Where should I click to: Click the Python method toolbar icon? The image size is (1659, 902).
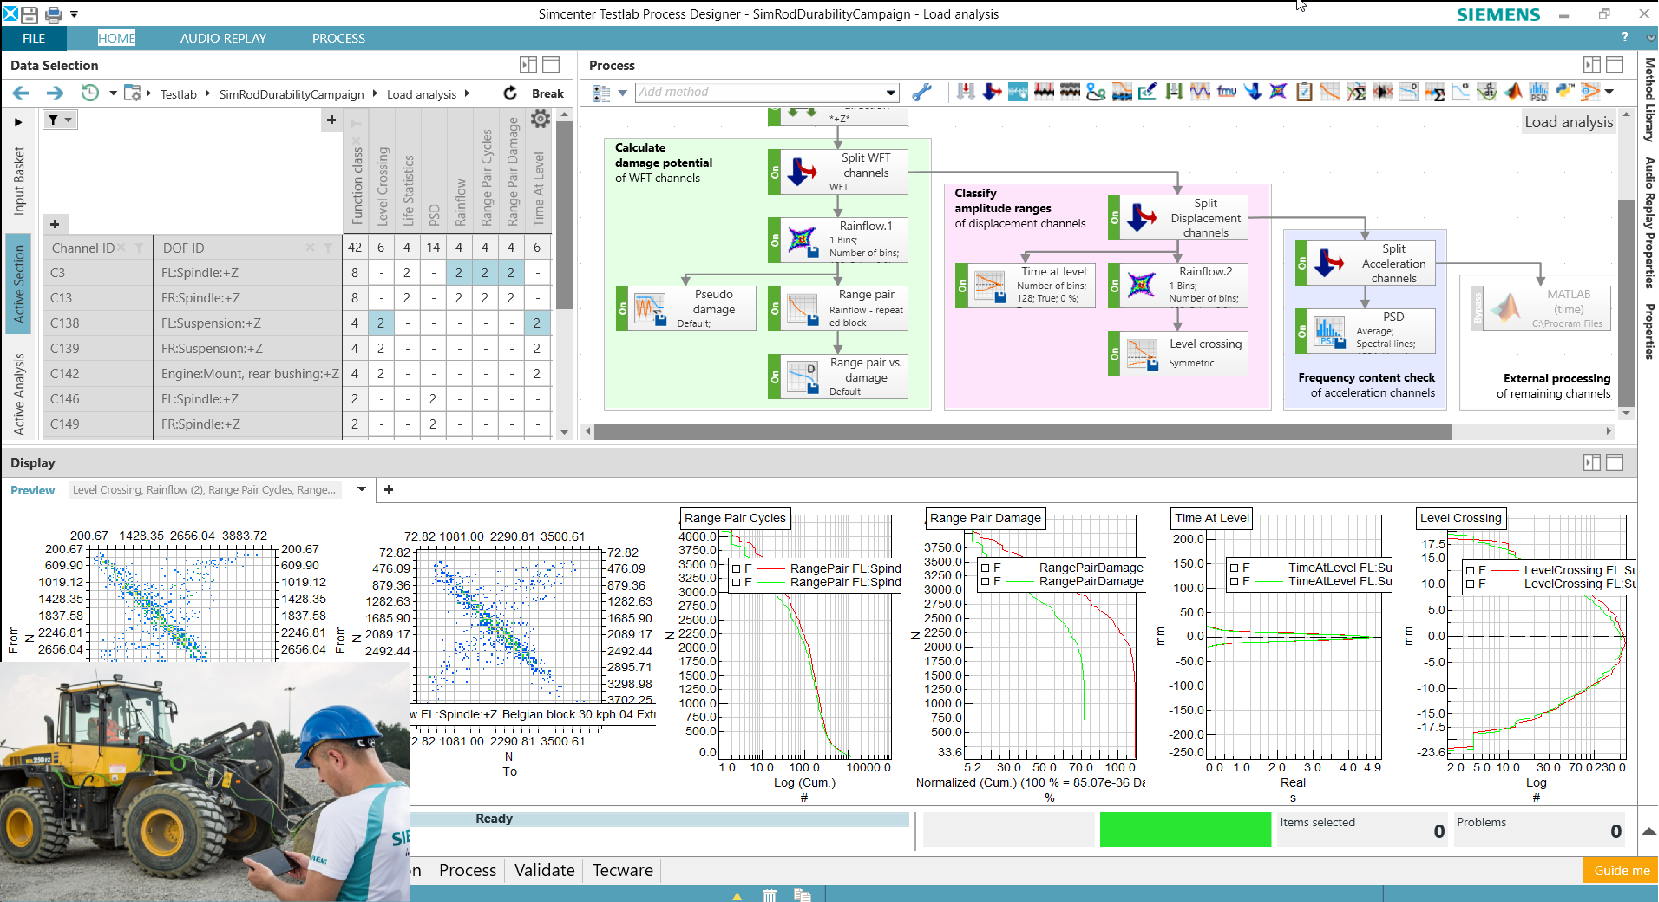click(x=1564, y=92)
